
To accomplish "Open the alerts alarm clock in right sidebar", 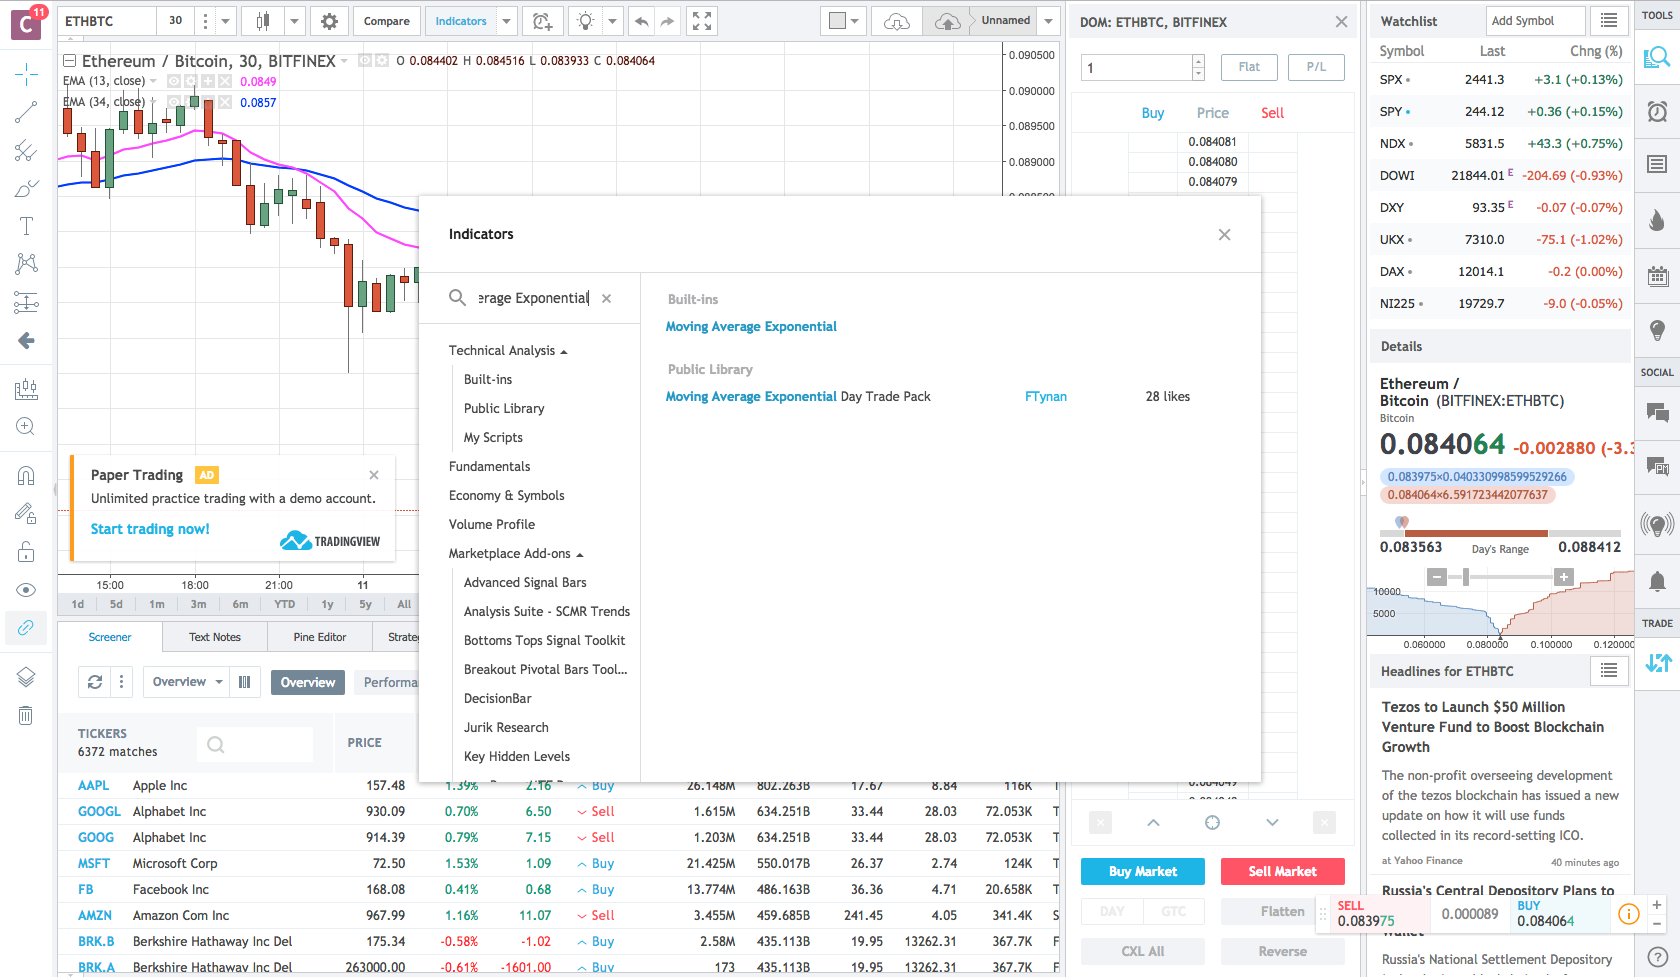I will pyautogui.click(x=1657, y=111).
